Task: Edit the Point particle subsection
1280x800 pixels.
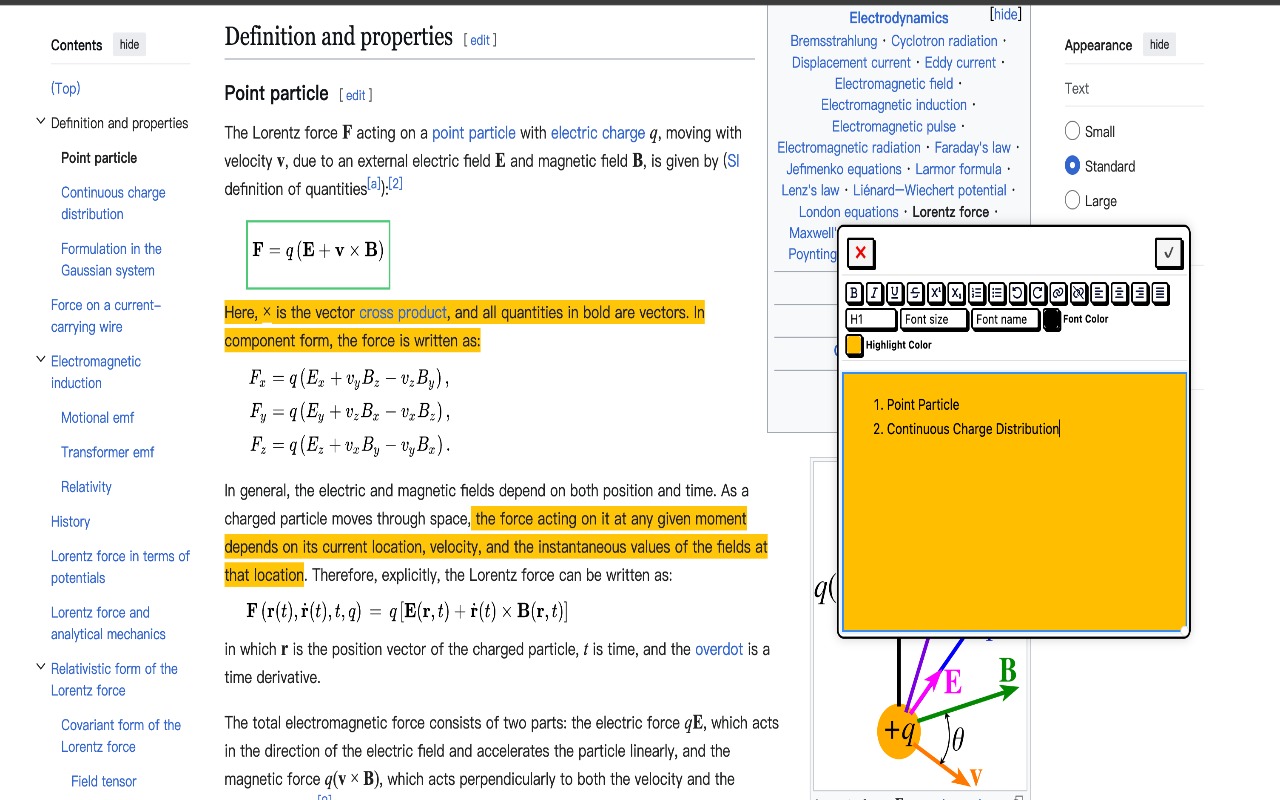Action: coord(355,95)
